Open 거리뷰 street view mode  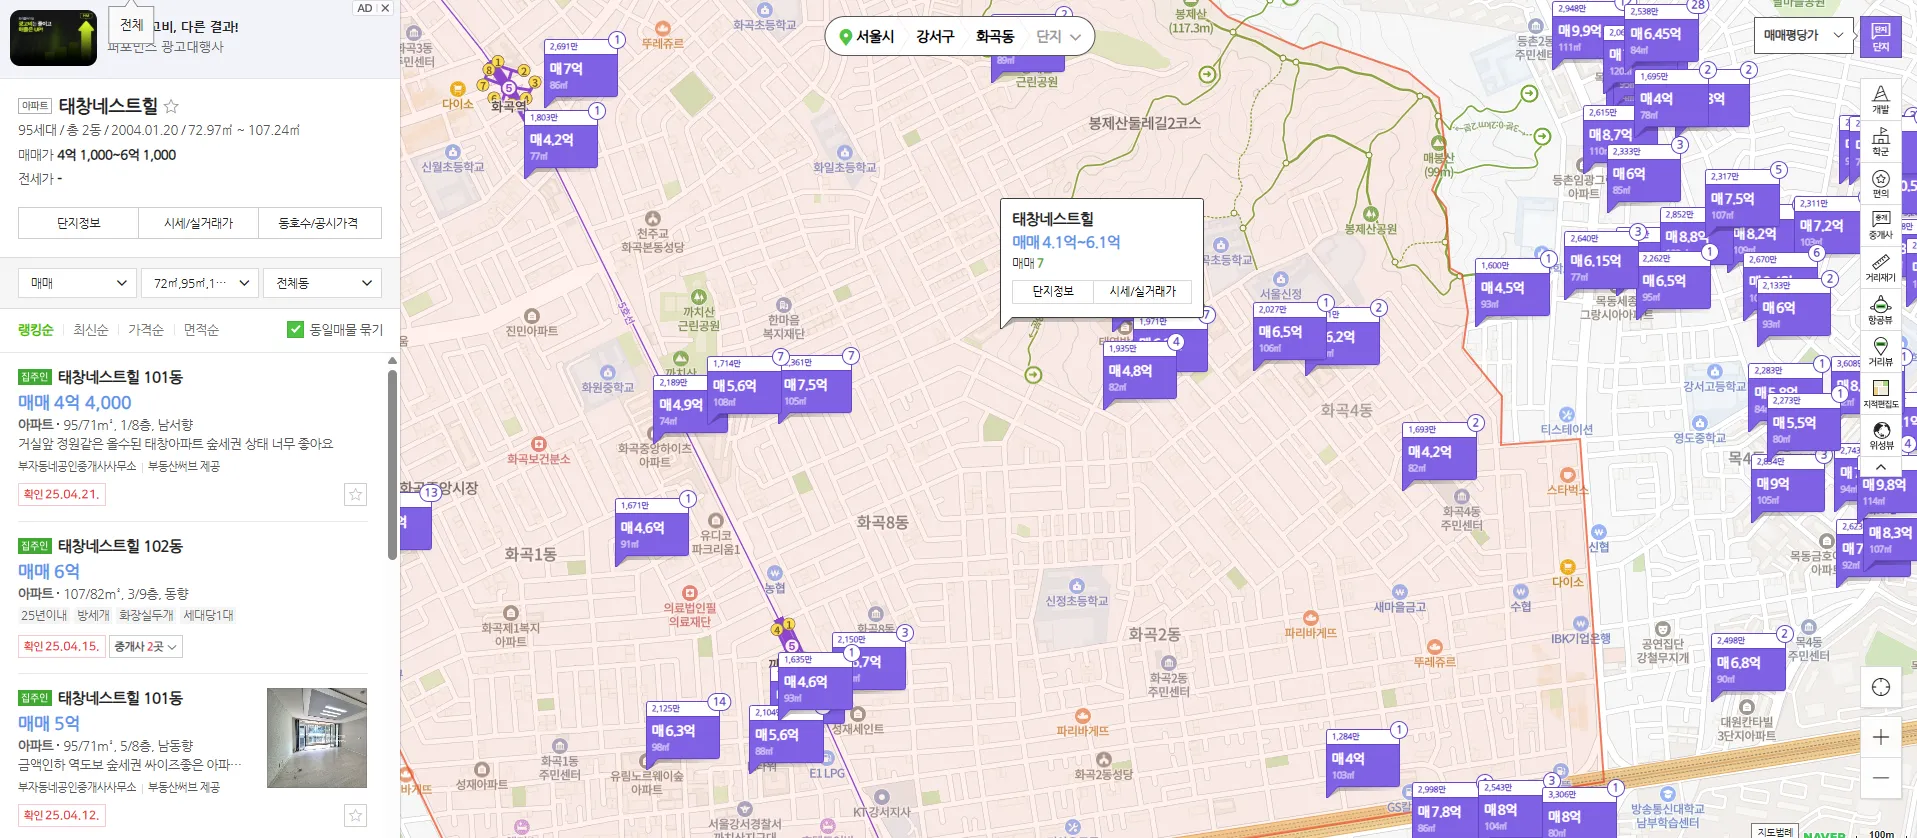pos(1880,352)
